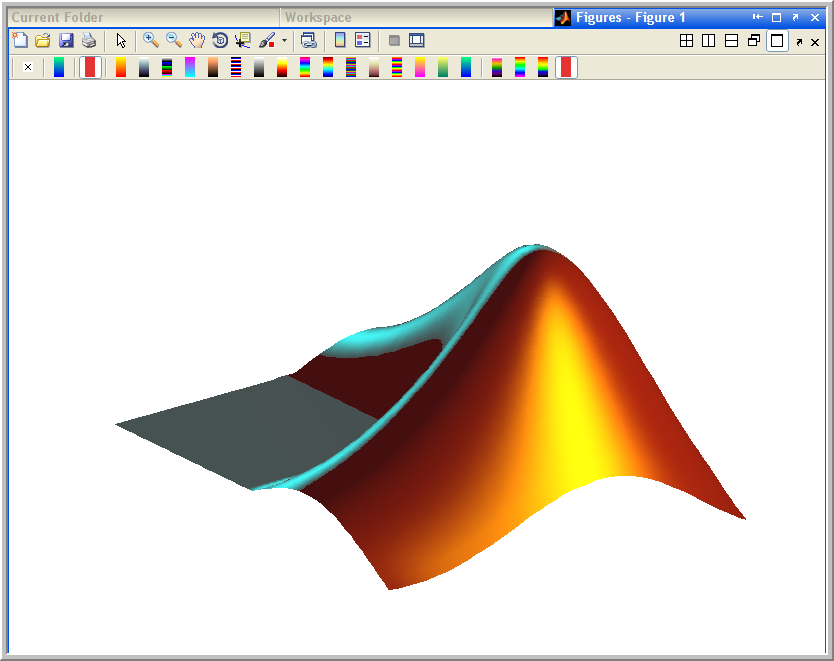Select the Rotate 3D tool
The height and width of the screenshot is (661, 834).
219,40
